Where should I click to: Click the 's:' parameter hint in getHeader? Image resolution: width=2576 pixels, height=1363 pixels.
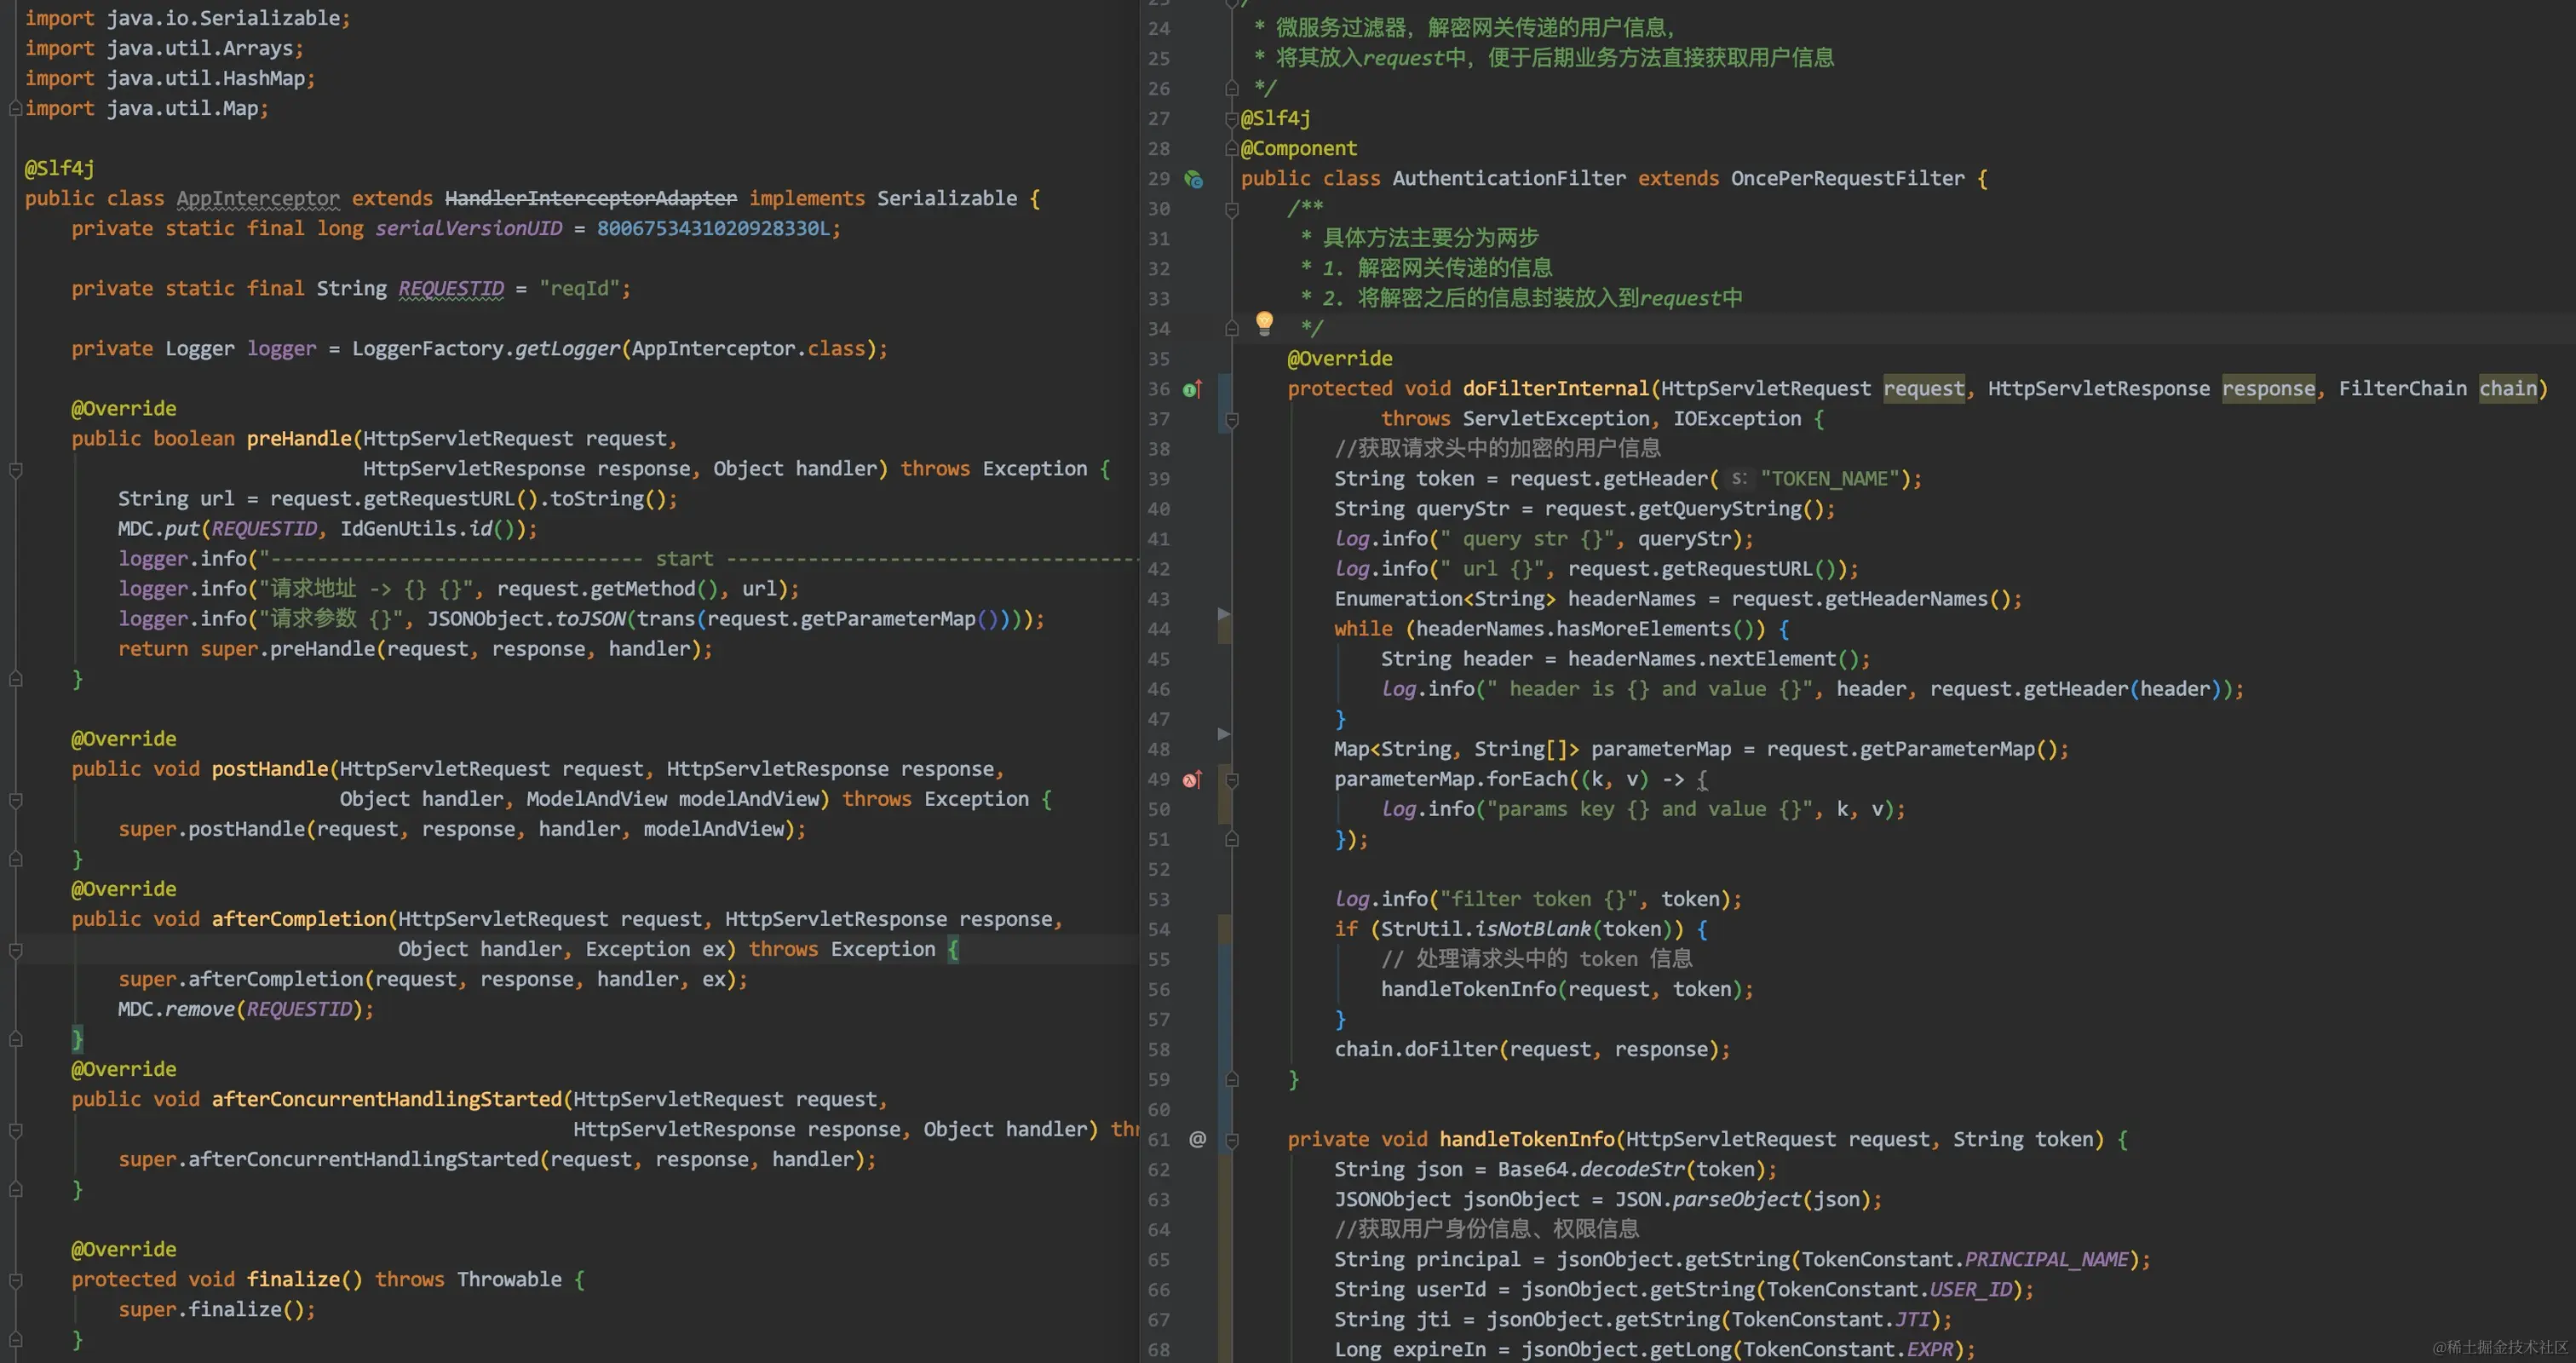pos(1739,479)
